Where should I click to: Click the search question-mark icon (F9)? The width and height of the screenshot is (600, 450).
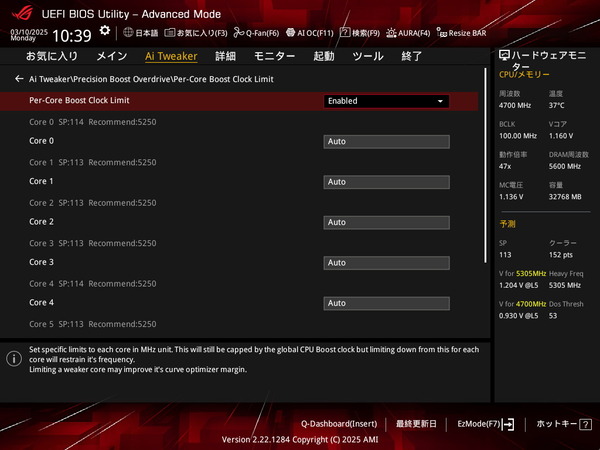tap(345, 33)
